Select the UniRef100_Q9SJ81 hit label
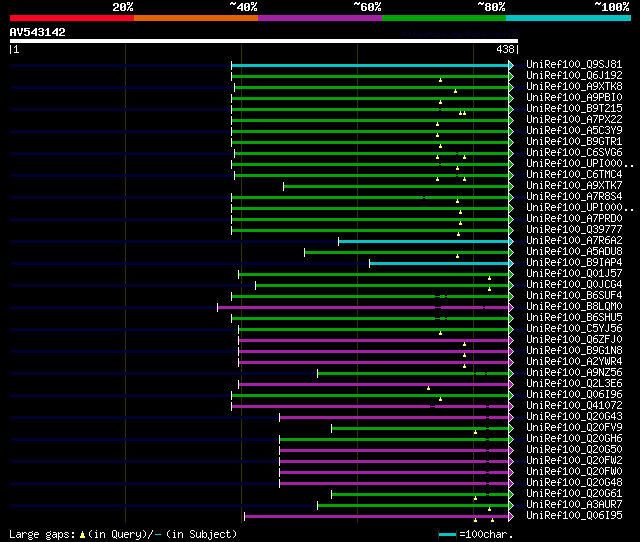This screenshot has width=640, height=542. 574,64
